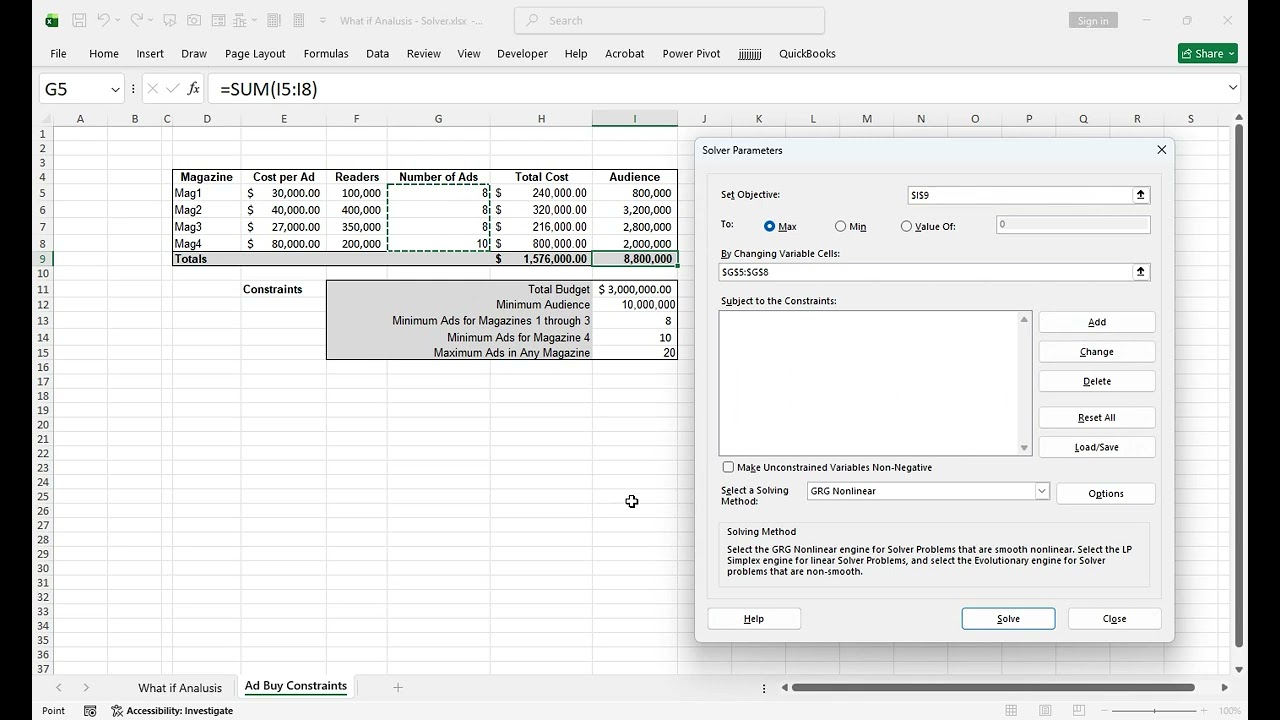Click the Excel app logo icon
The width and height of the screenshot is (1280, 720).
[x=51, y=20]
